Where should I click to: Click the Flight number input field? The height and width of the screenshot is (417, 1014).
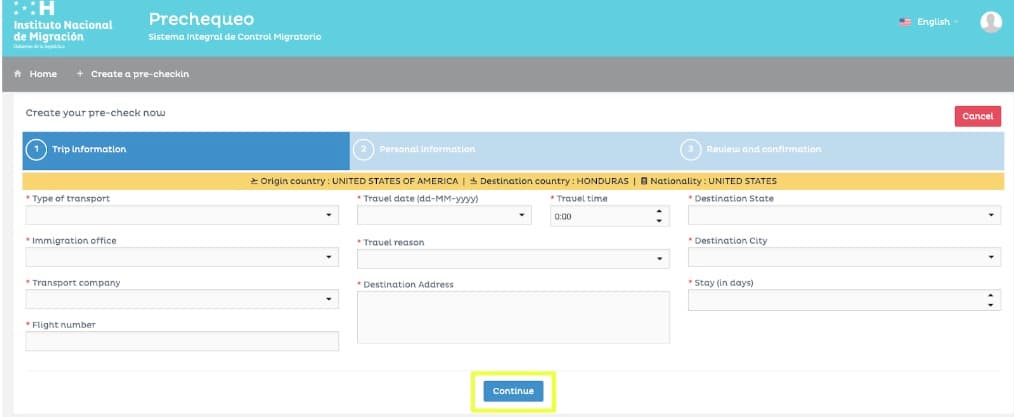(x=182, y=342)
